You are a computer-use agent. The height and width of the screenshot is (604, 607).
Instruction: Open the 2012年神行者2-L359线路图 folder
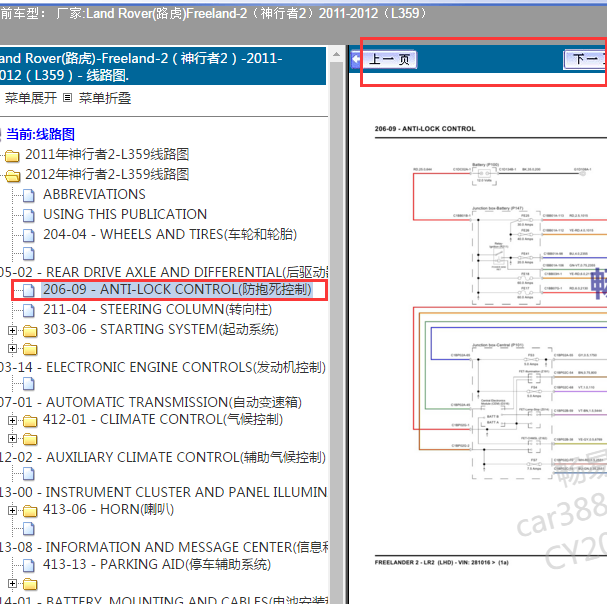click(107, 174)
